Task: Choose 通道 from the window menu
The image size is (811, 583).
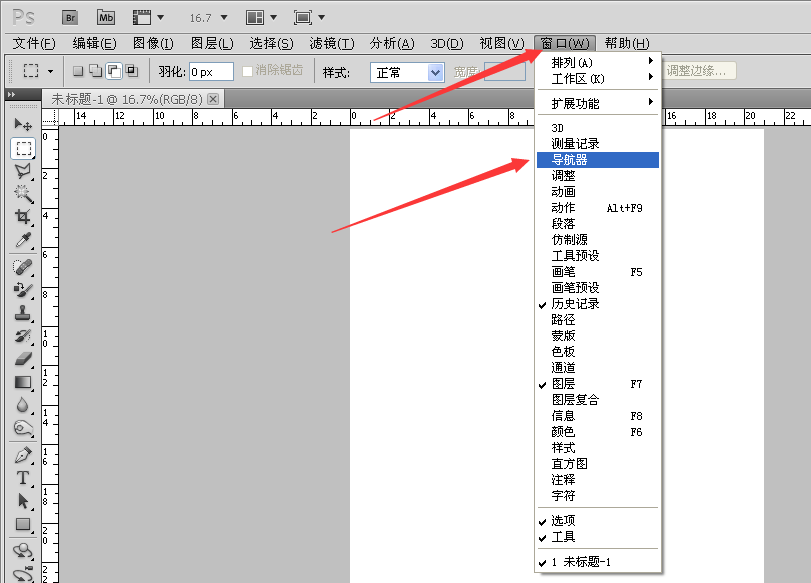Action: (598, 368)
